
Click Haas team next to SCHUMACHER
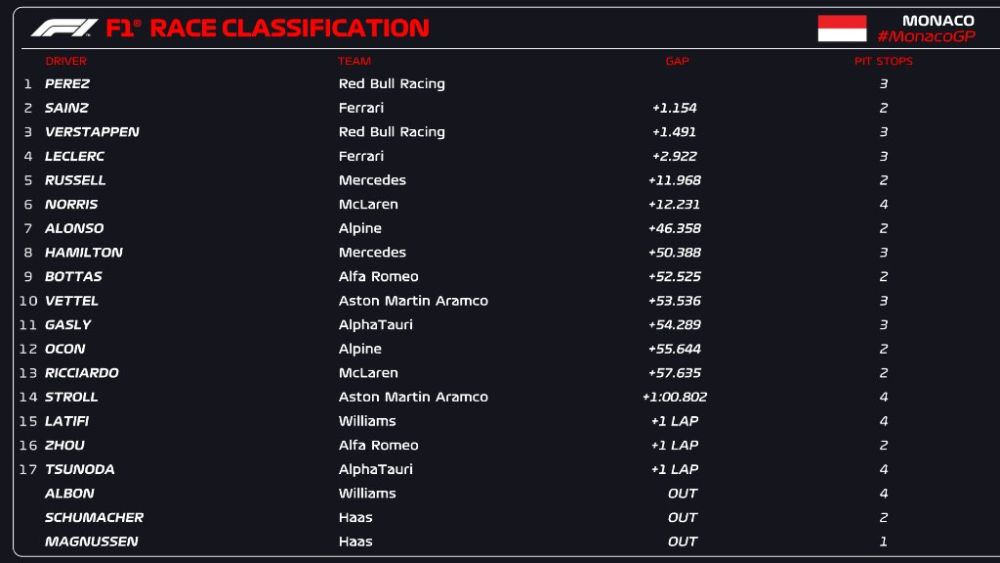355,518
